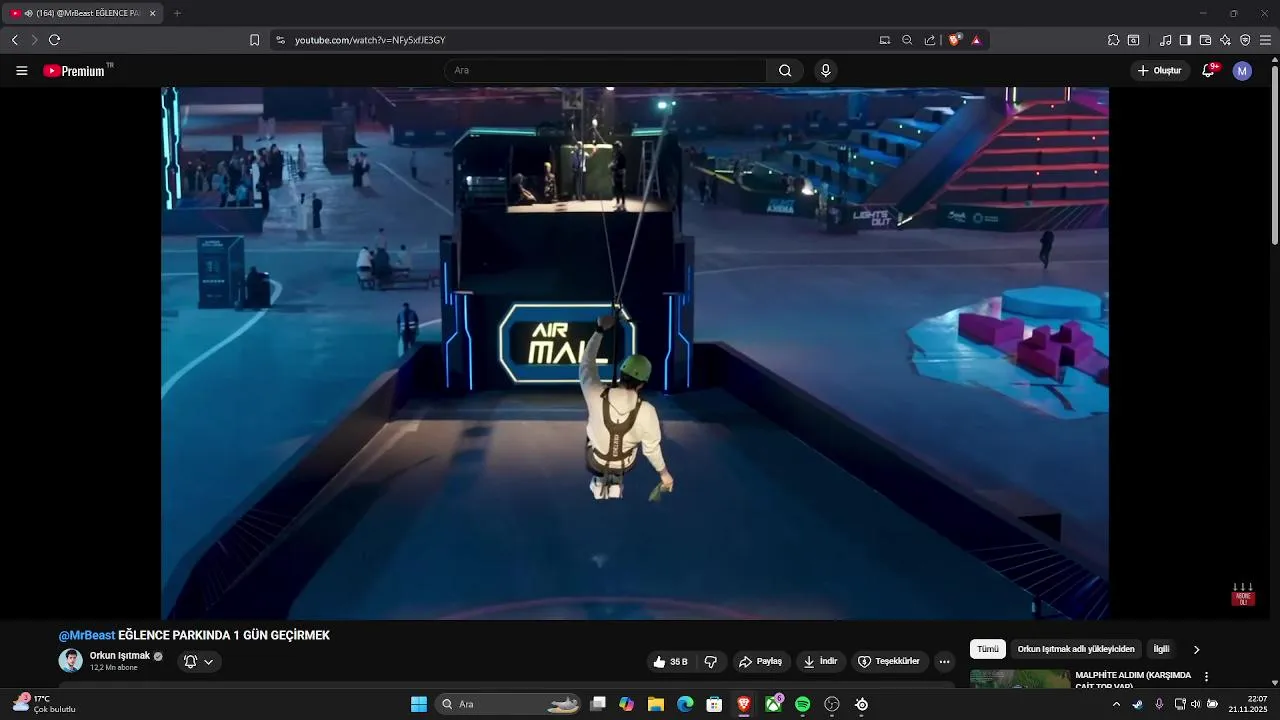The image size is (1280, 720).
Task: Open File Explorer from taskbar
Action: coord(656,704)
